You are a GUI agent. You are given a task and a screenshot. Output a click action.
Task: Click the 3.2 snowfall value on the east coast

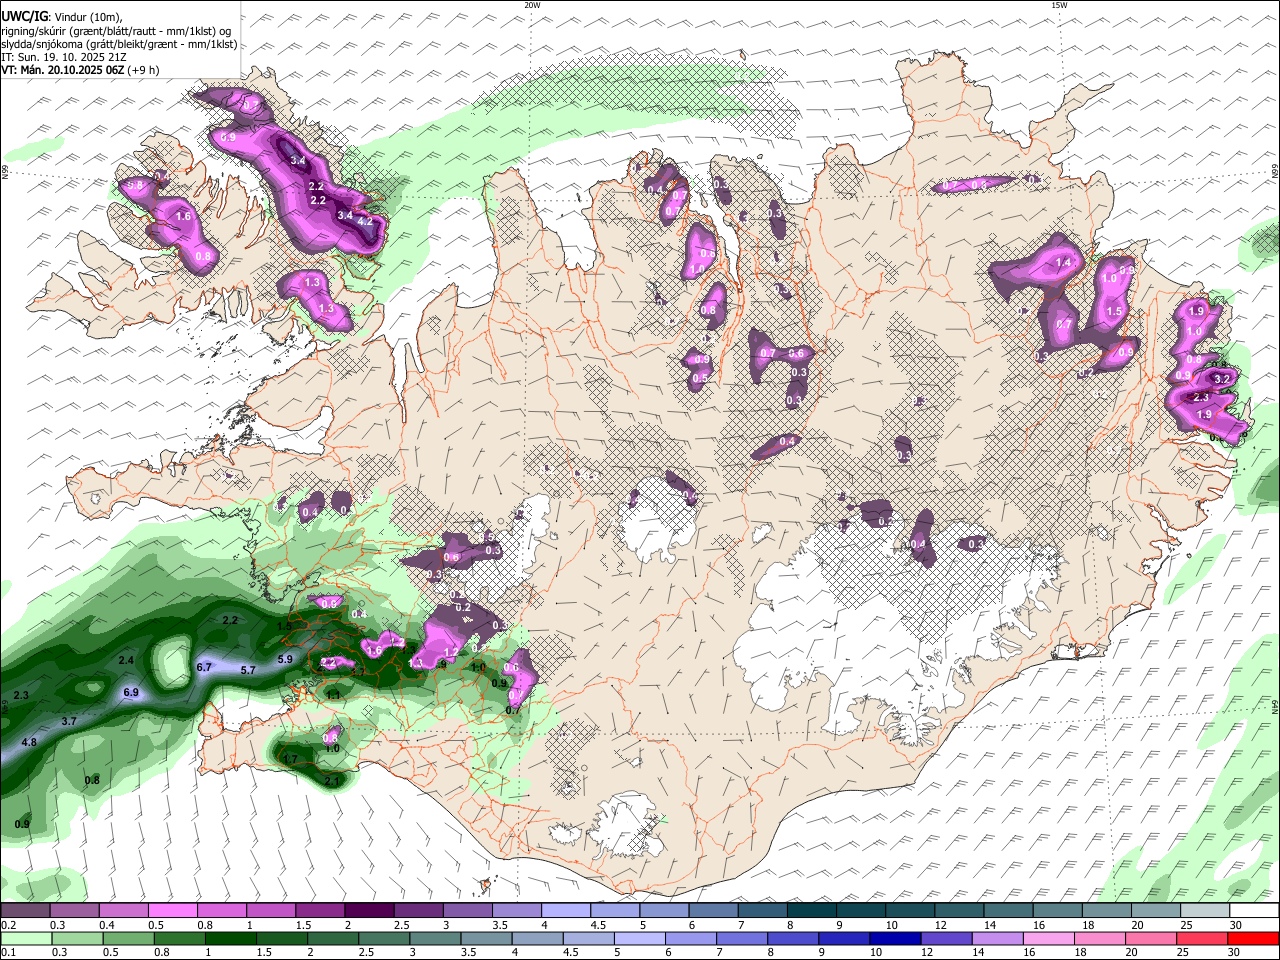(1221, 380)
